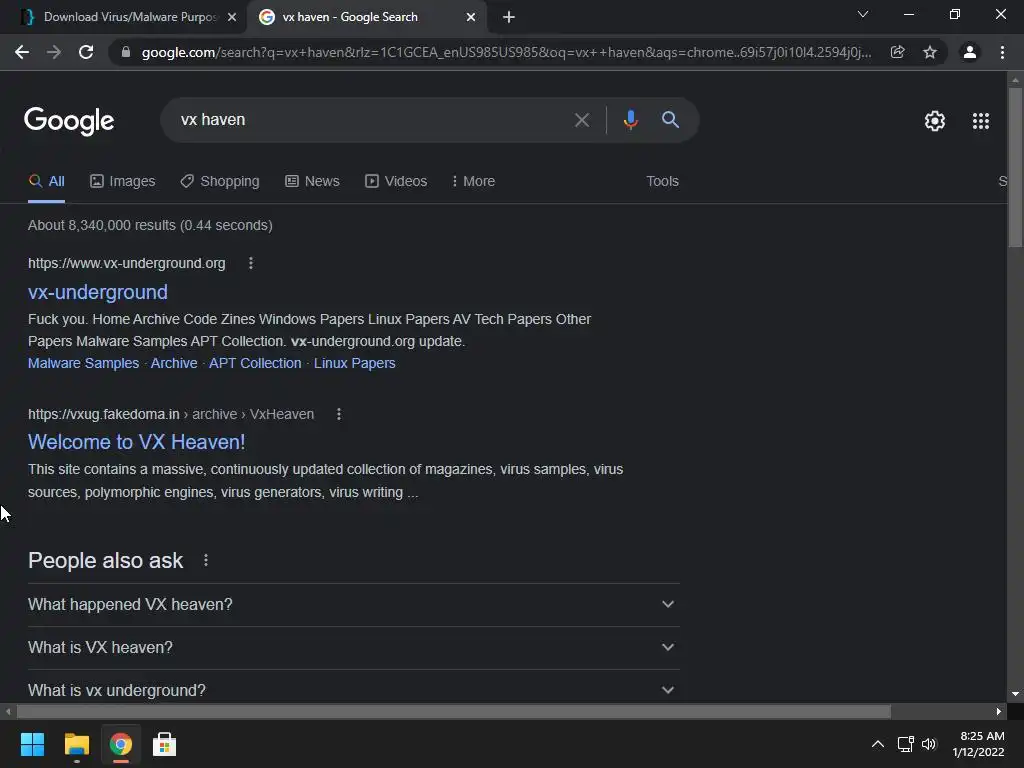Open a new browser tab with plus icon
Screen dimensions: 1024x768
[x=509, y=18]
